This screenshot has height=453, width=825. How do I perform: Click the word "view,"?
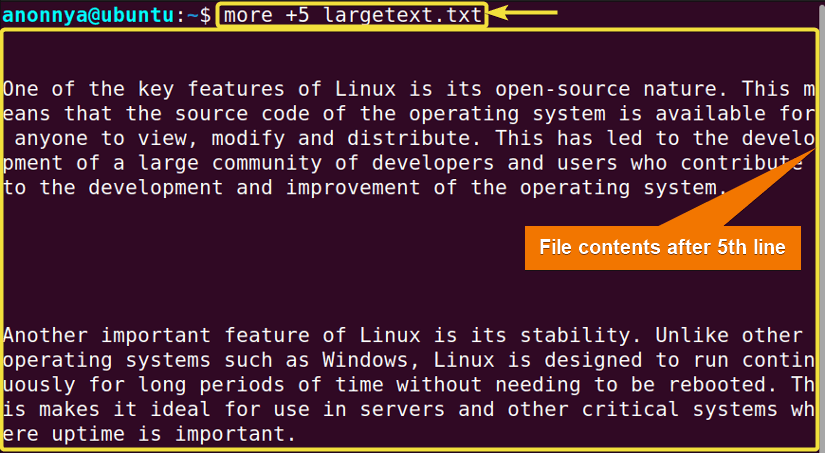(x=168, y=138)
